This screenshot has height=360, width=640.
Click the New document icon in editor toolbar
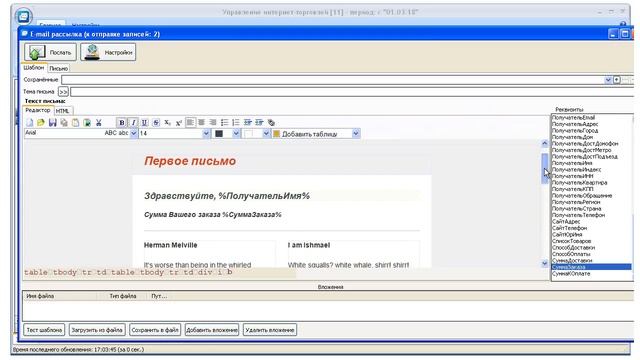click(29, 122)
